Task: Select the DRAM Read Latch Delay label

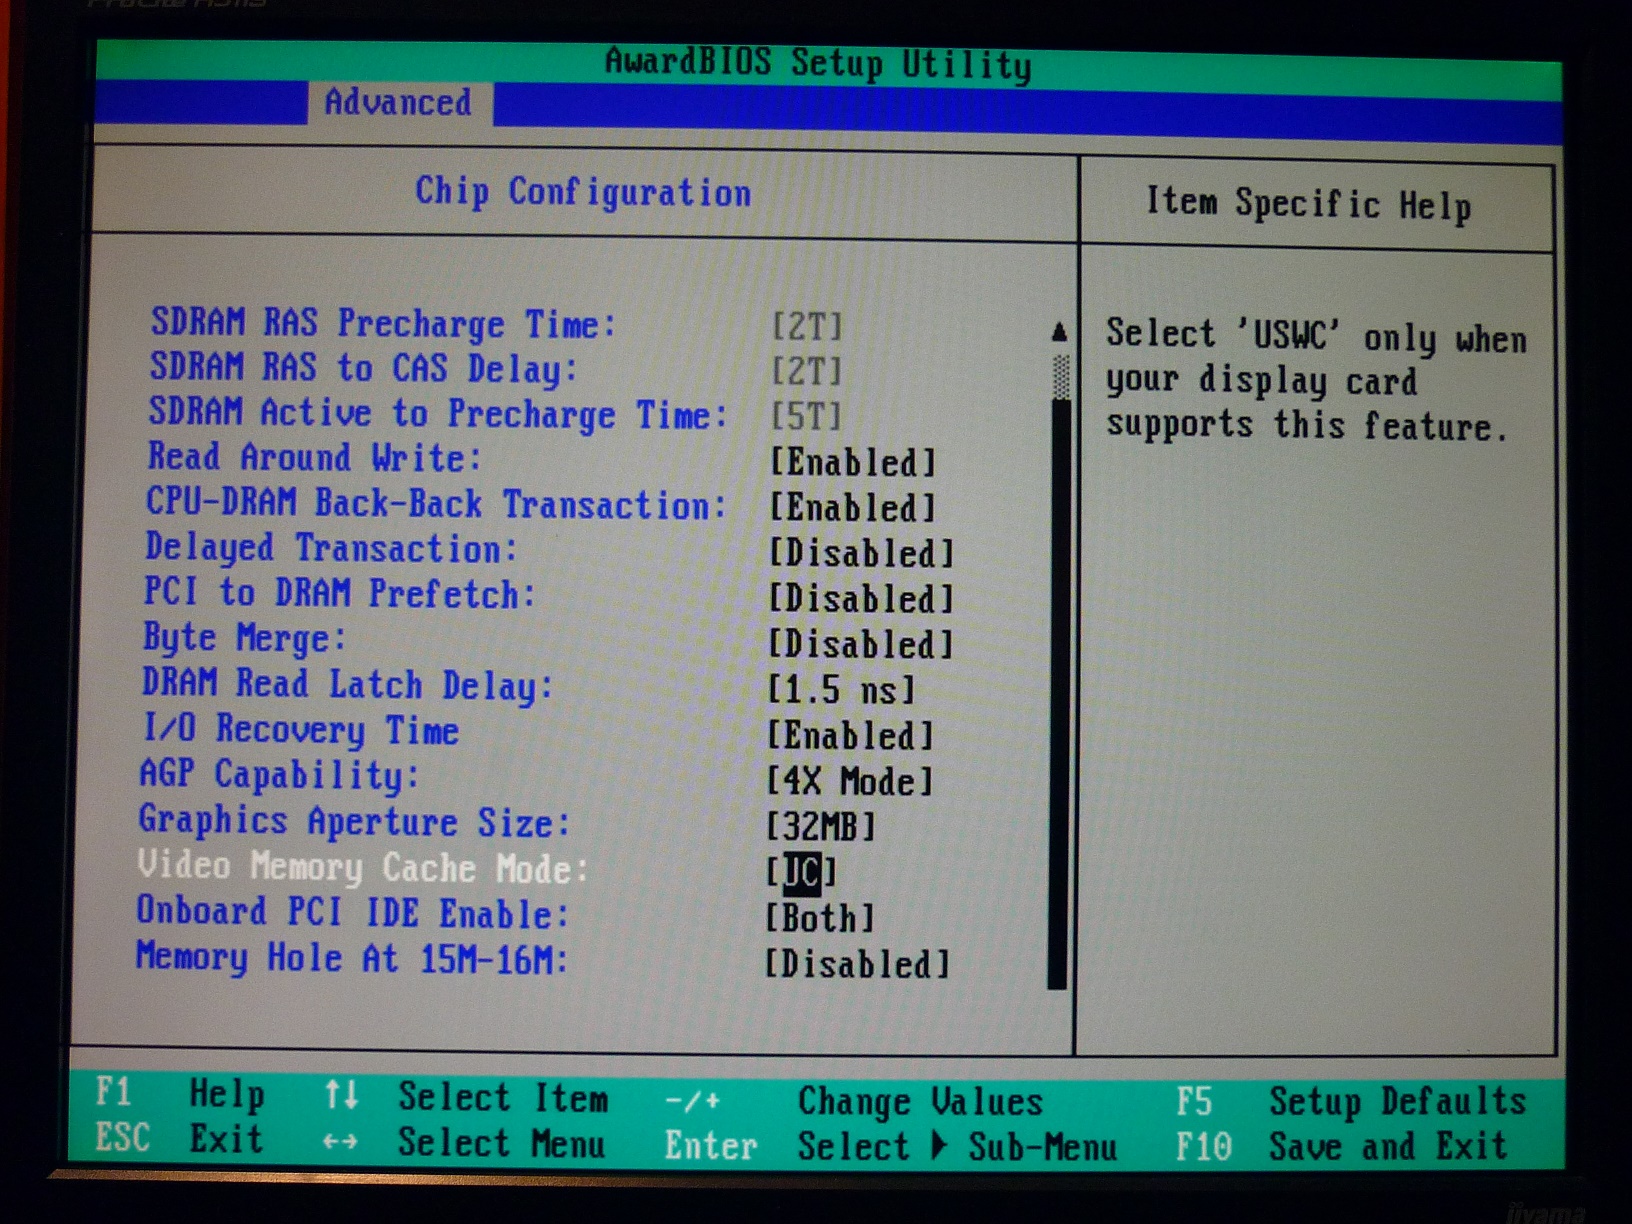Action: click(347, 684)
